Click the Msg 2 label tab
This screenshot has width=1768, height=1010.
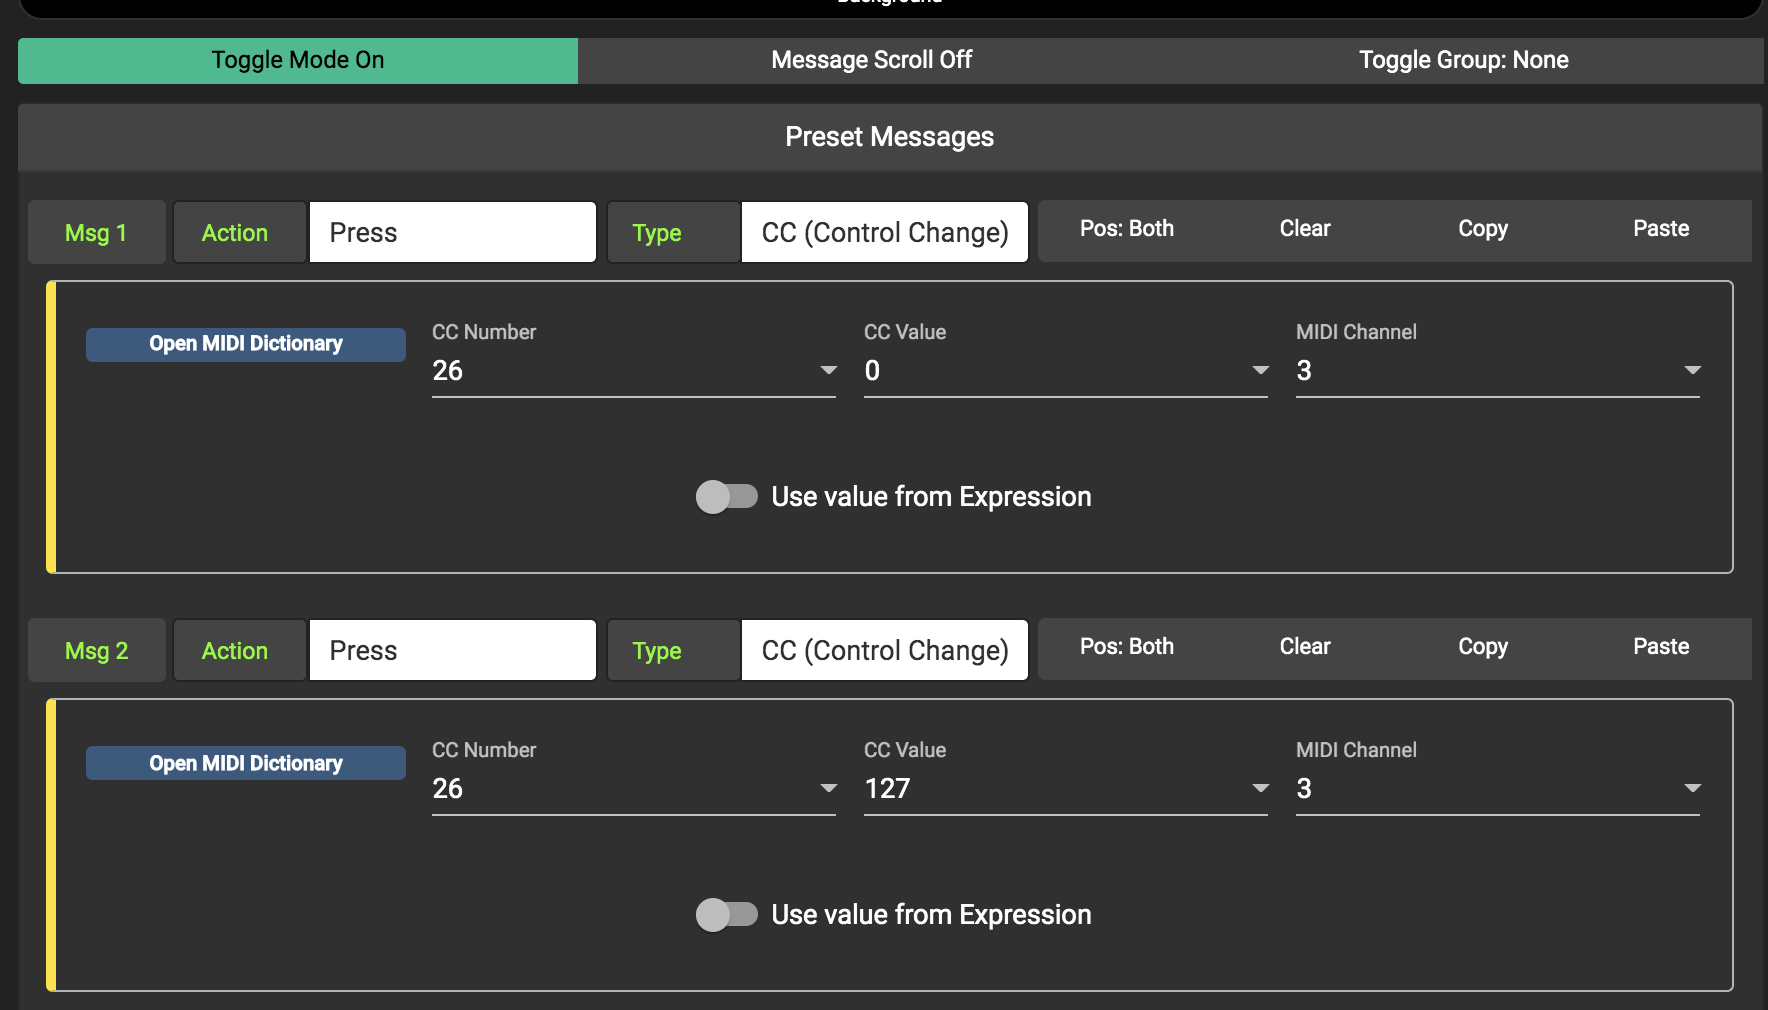tap(97, 651)
